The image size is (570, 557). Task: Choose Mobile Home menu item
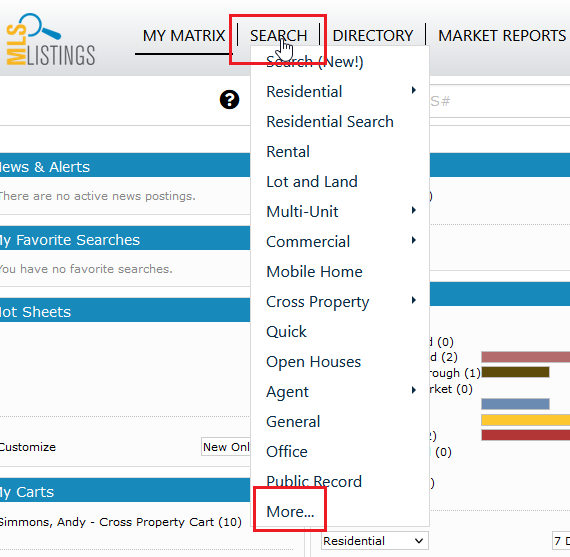tap(314, 272)
